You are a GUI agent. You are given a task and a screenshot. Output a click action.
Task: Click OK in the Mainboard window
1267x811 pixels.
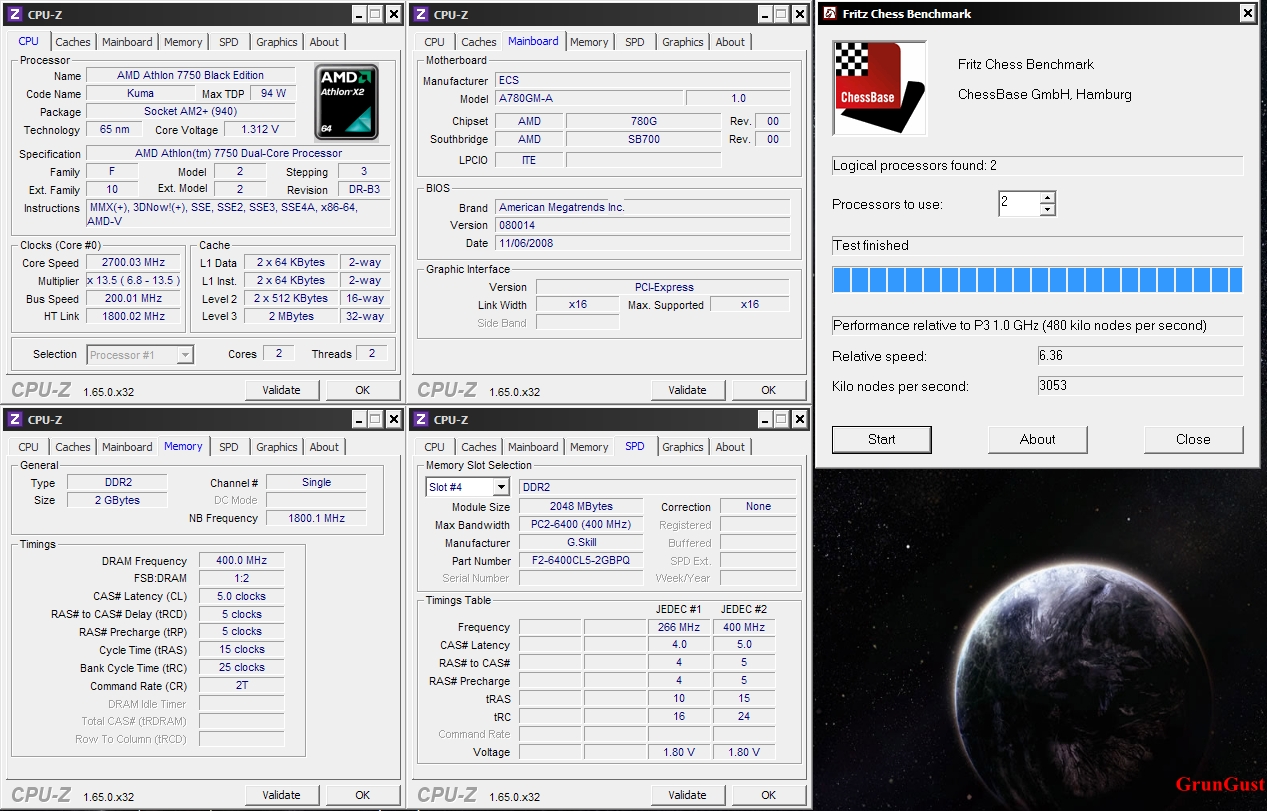pyautogui.click(x=769, y=390)
